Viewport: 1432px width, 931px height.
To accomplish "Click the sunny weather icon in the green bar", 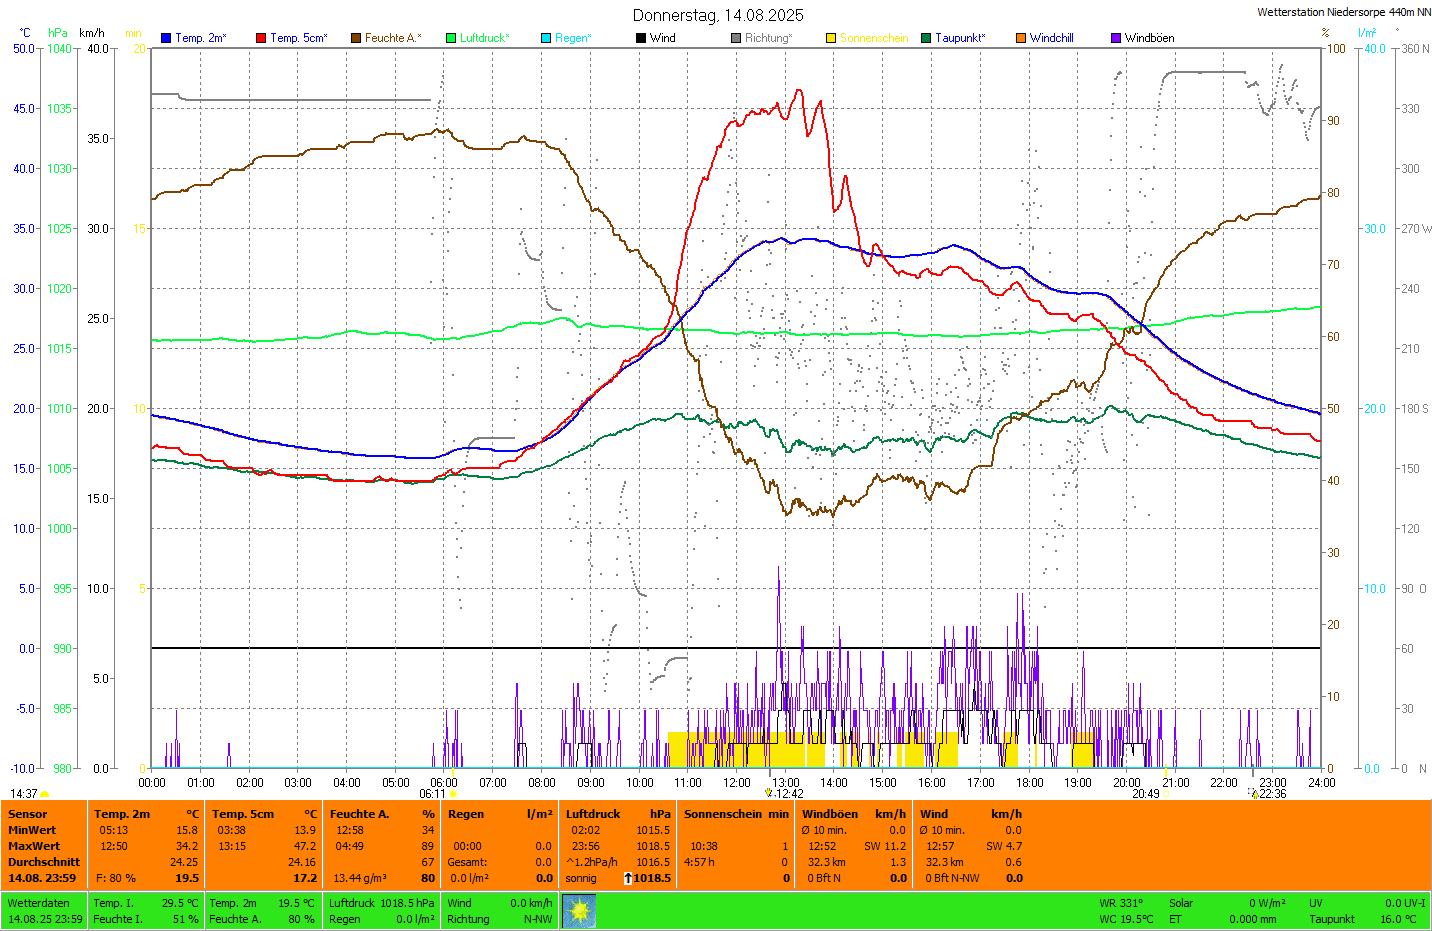I will click(x=579, y=911).
